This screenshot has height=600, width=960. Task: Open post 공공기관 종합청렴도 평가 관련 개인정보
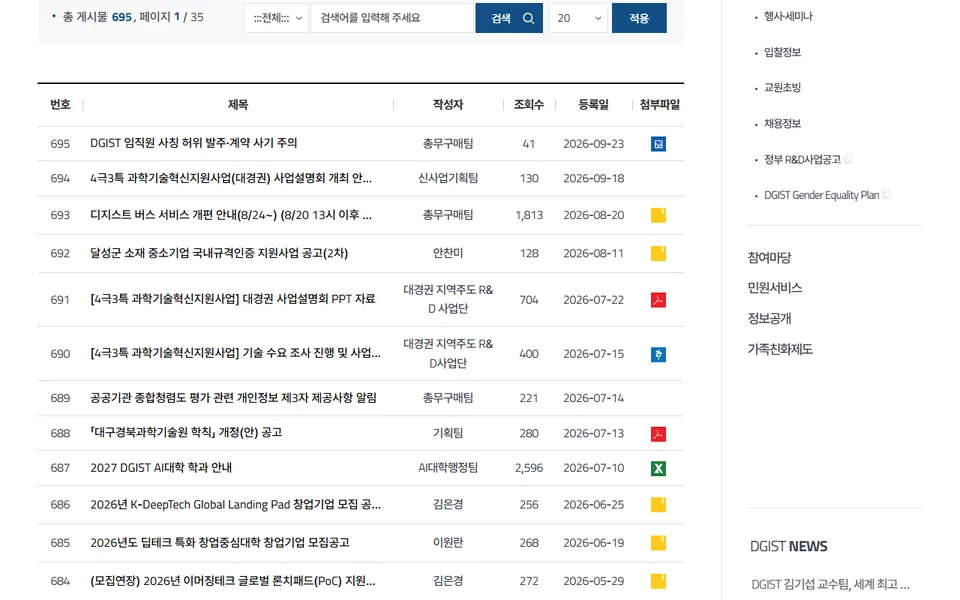[233, 398]
